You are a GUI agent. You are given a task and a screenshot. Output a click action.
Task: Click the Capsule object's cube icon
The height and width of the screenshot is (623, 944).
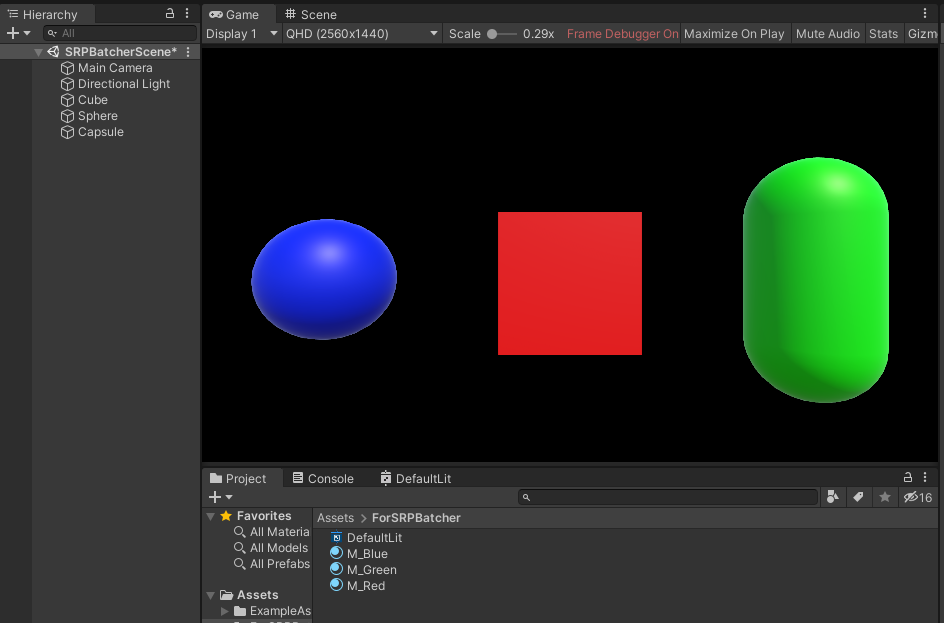(x=67, y=132)
